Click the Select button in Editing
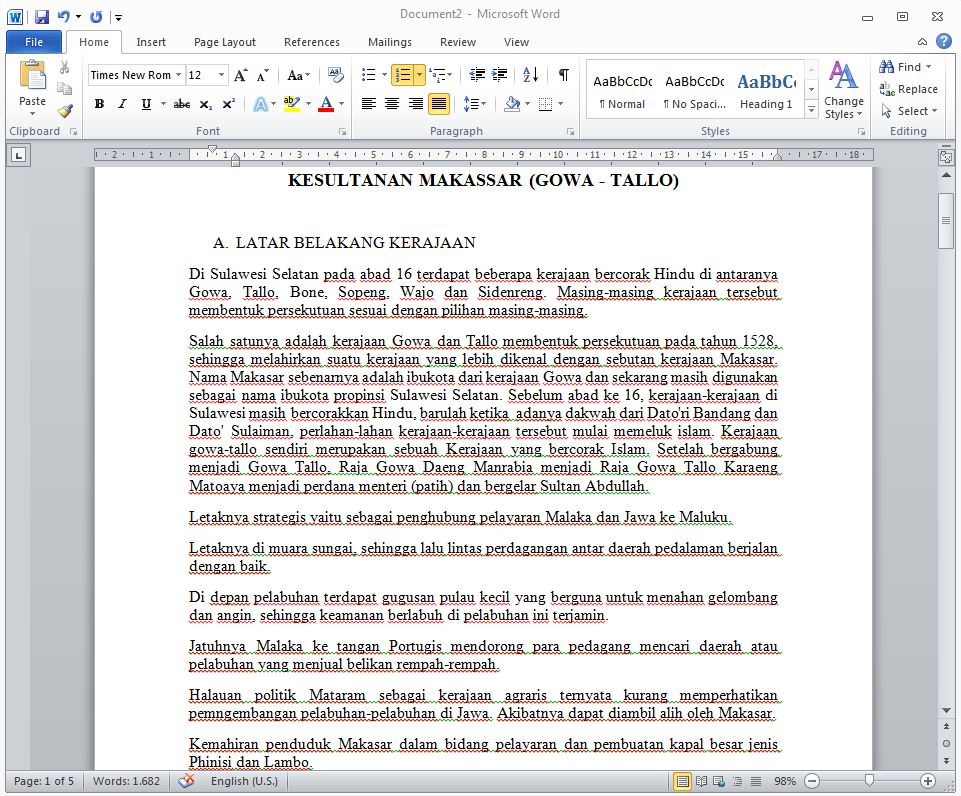This screenshot has width=961, height=796. coord(909,111)
